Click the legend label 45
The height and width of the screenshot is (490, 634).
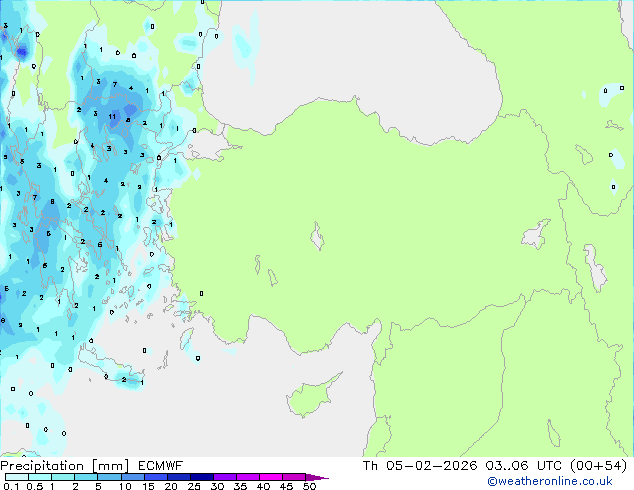[x=286, y=486]
